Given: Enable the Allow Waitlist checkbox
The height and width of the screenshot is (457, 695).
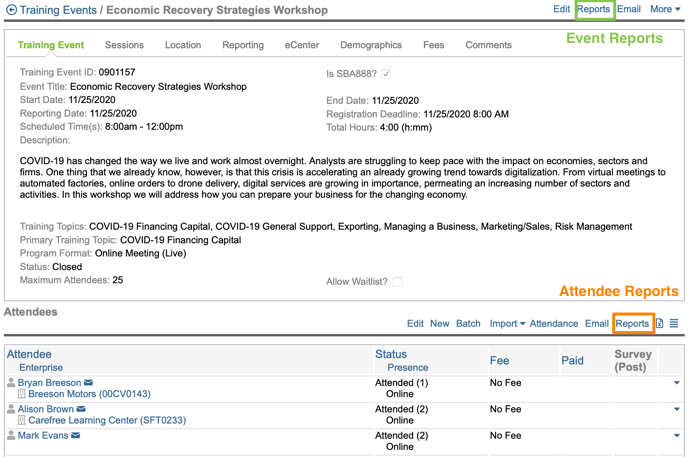Looking at the screenshot, I should [x=397, y=282].
